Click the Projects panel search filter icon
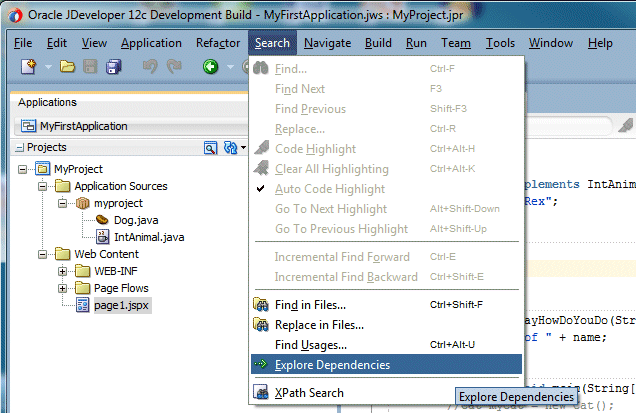 coord(211,148)
